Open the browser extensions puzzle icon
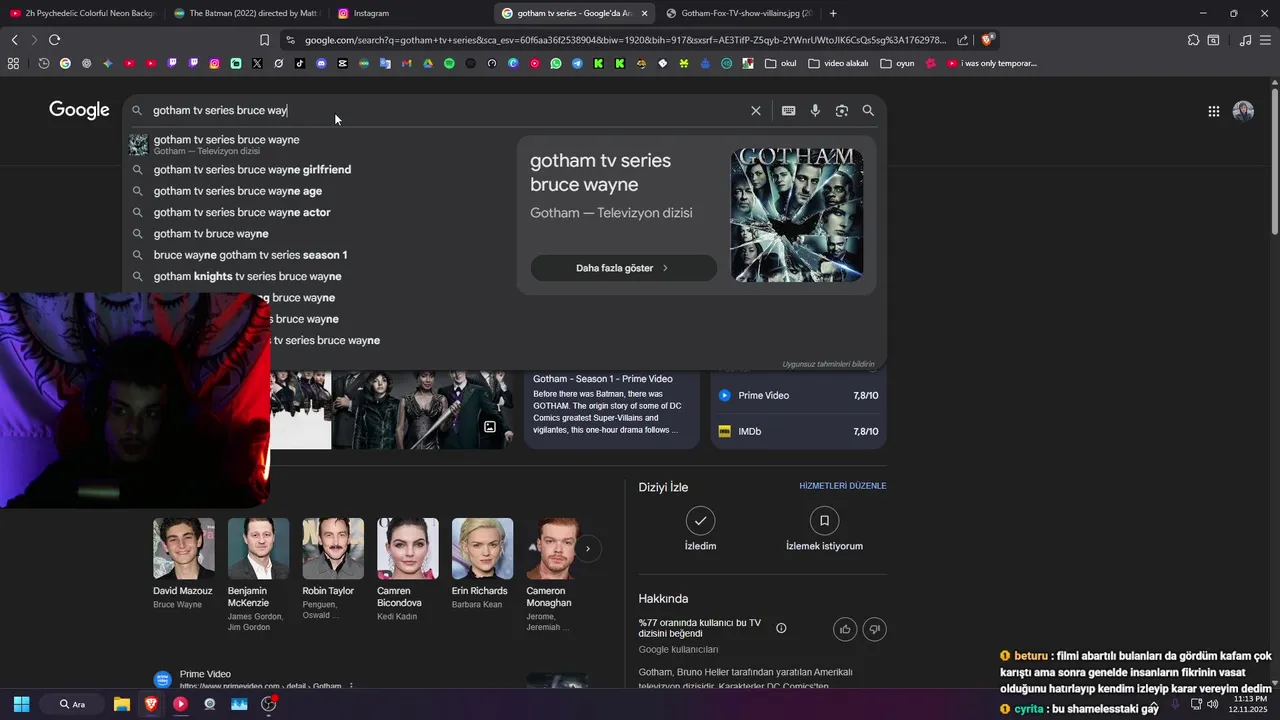This screenshot has height=720, width=1280. (1193, 40)
